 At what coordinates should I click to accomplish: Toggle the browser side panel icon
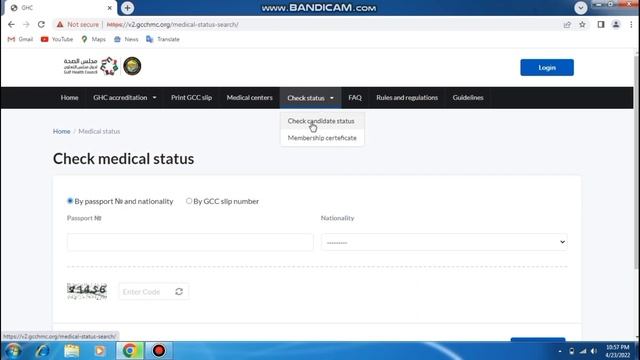(x=601, y=25)
